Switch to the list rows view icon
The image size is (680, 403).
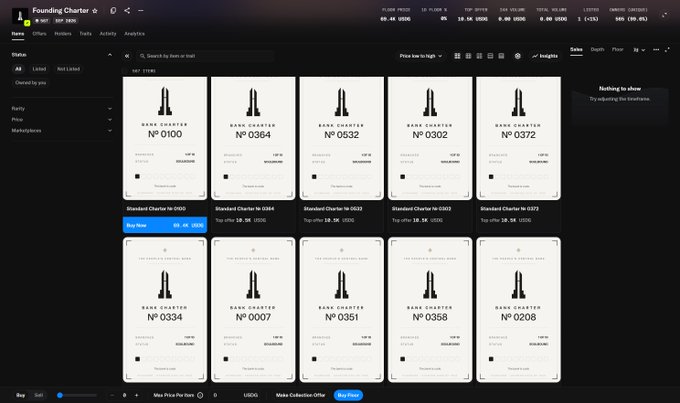tap(490, 56)
